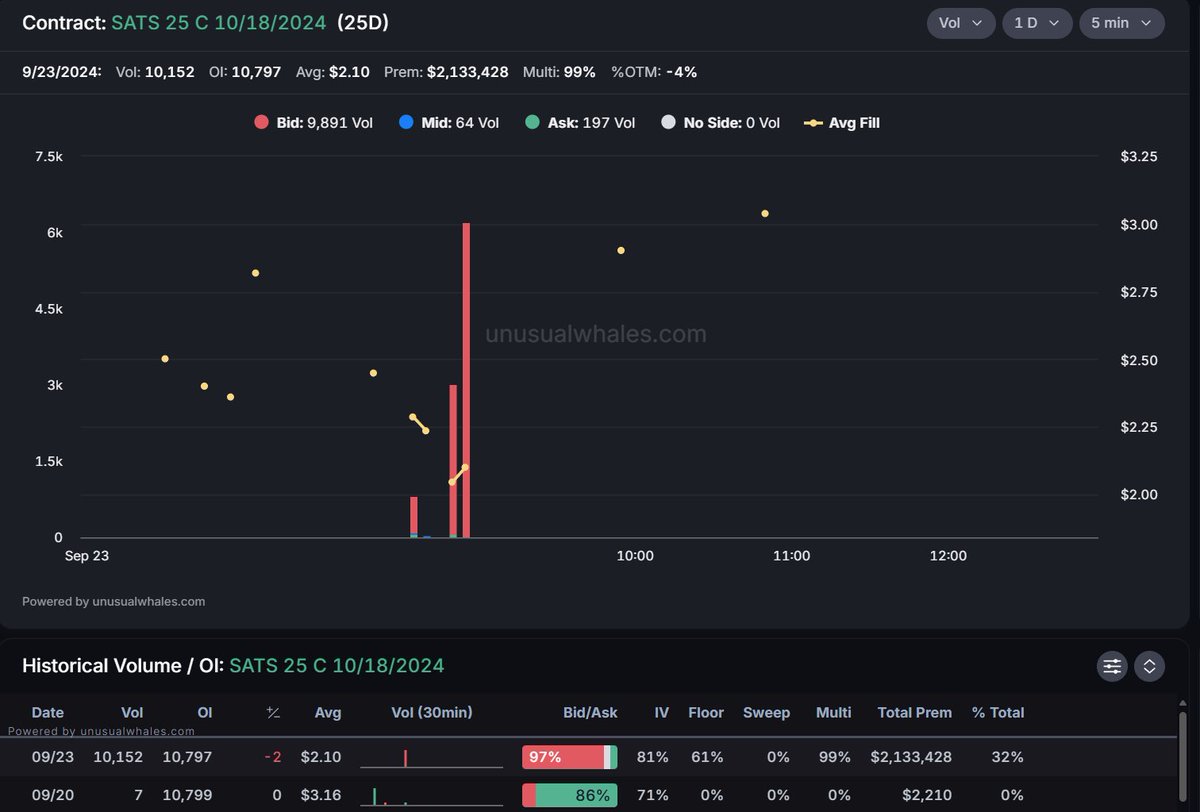Click the $2,133,428 total premium cell

tap(911, 757)
